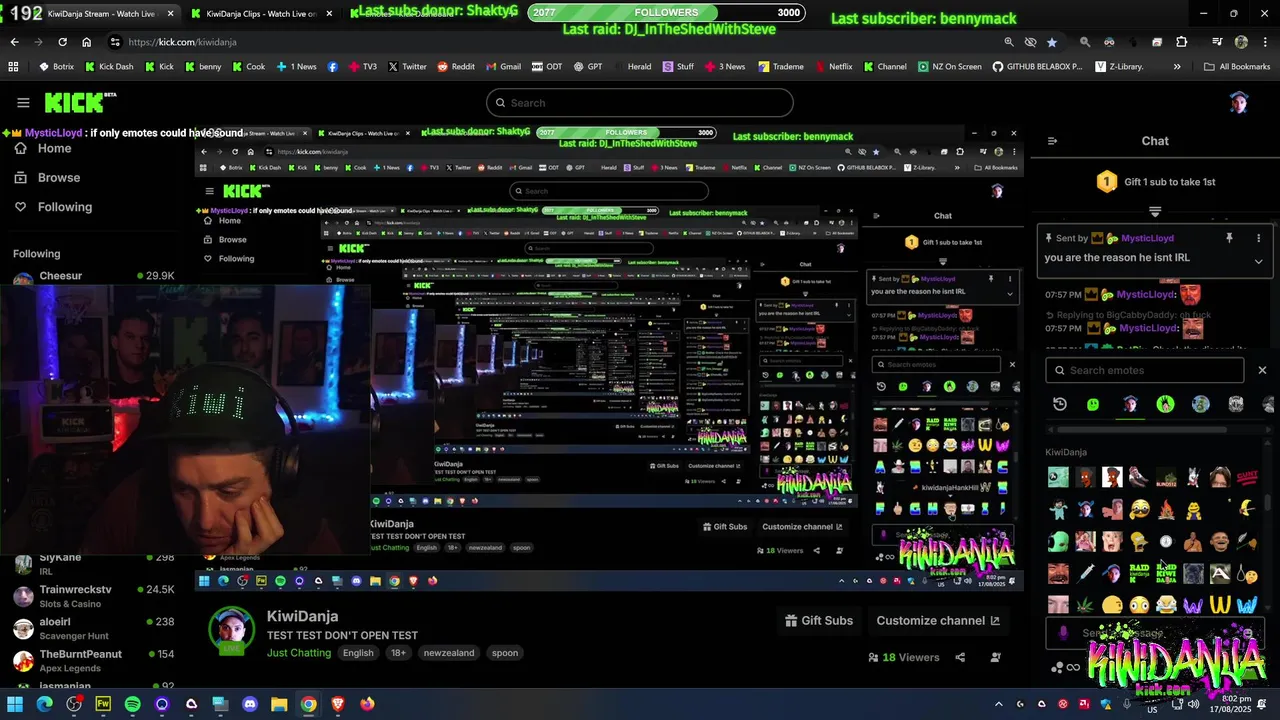Focus the Search emotes field

[x=1145, y=370]
